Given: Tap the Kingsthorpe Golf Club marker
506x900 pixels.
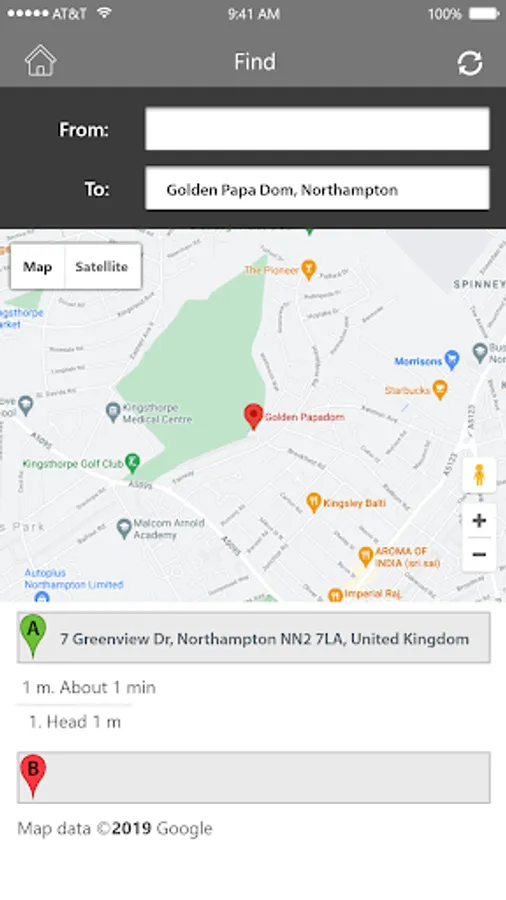Looking at the screenshot, I should tap(133, 463).
